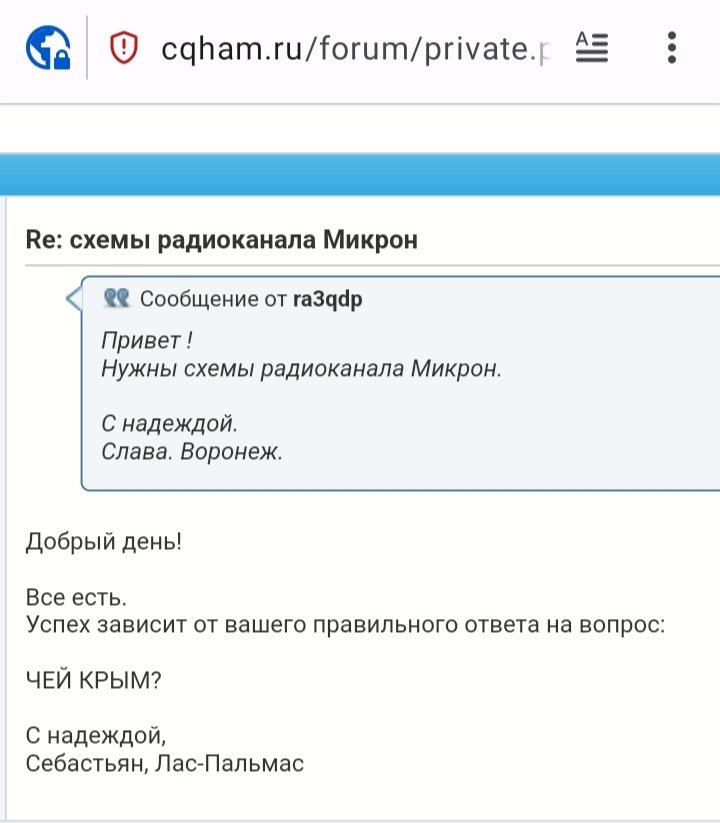Click the "Сообщение от" label
The width and height of the screenshot is (720, 823).
click(x=214, y=299)
